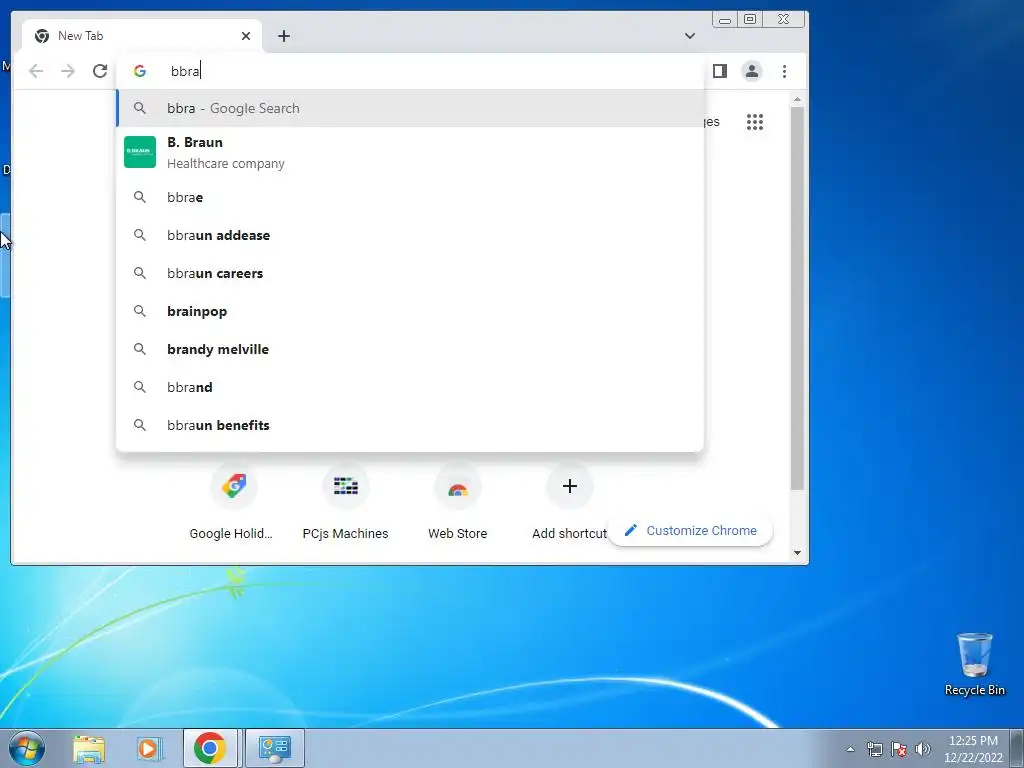This screenshot has height=768, width=1024.
Task: Open the control panel taskbar icon
Action: [x=275, y=748]
